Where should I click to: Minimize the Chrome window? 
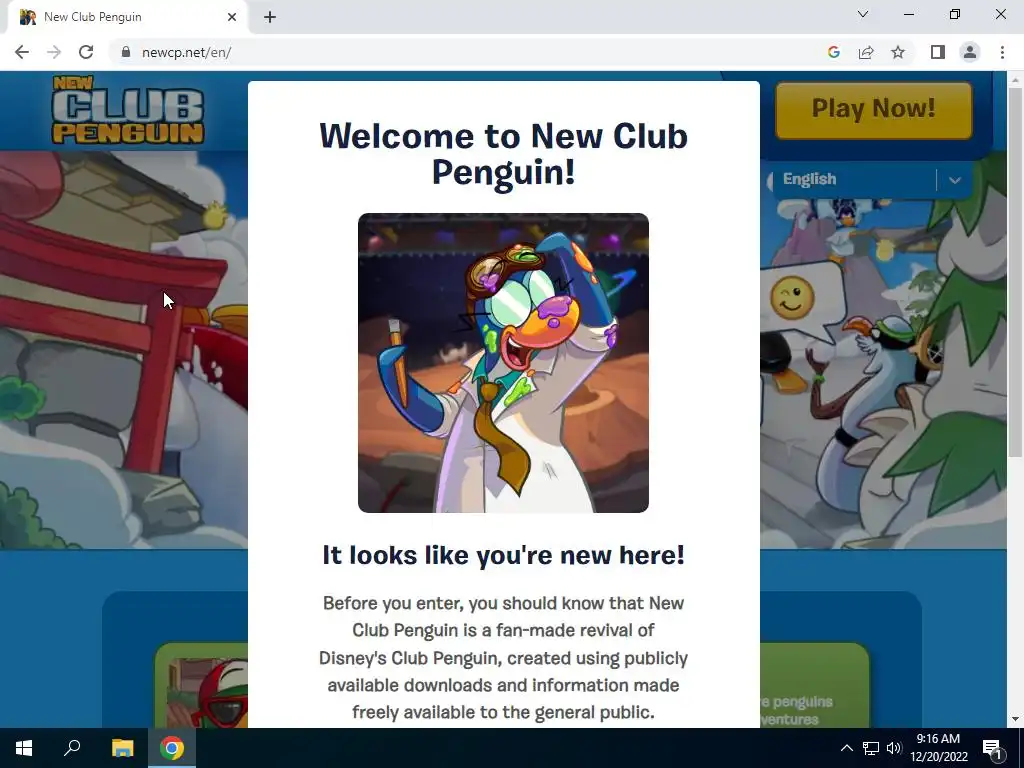(x=909, y=14)
